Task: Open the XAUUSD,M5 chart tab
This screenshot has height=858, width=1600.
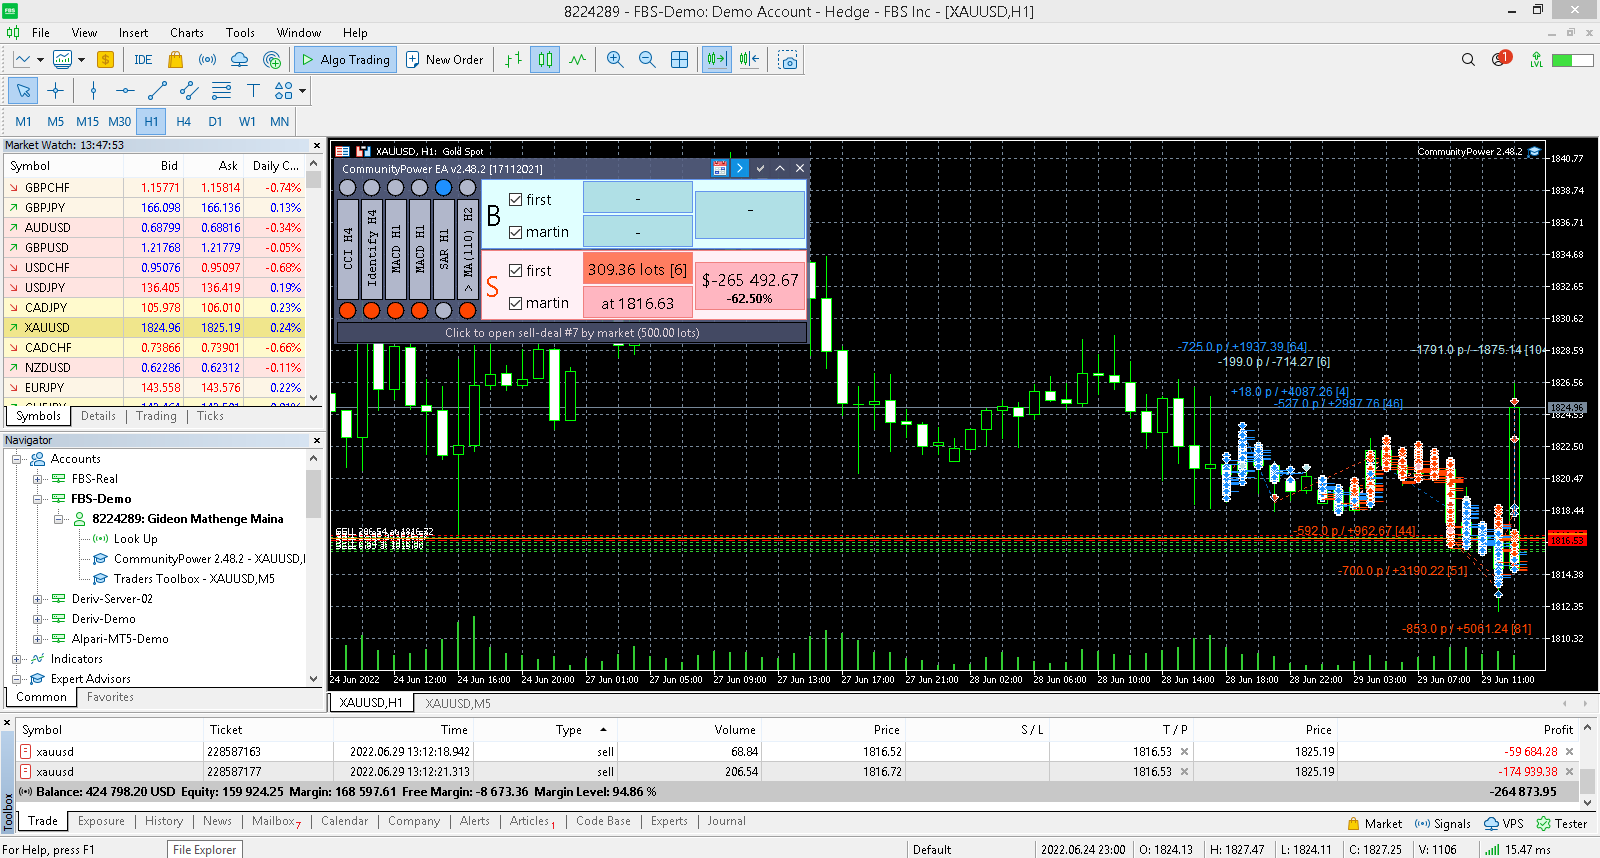Action: [458, 703]
